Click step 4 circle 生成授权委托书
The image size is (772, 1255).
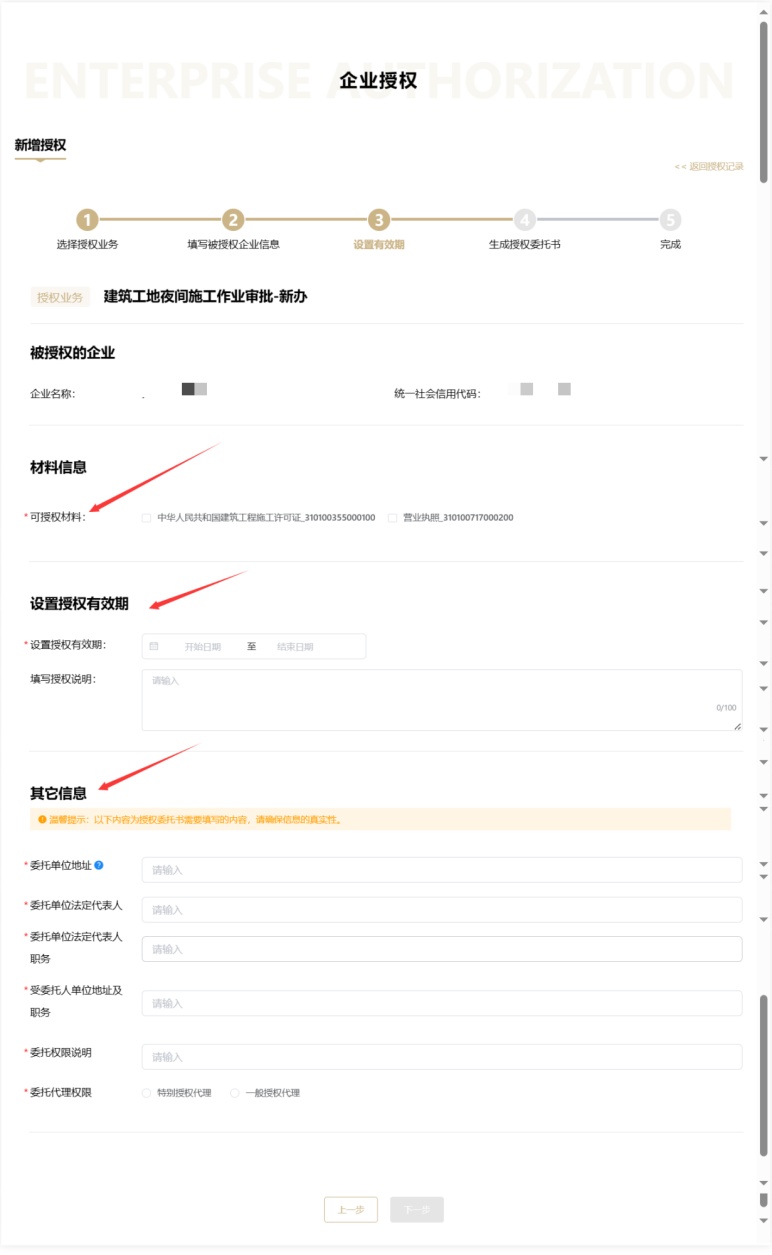tap(525, 221)
